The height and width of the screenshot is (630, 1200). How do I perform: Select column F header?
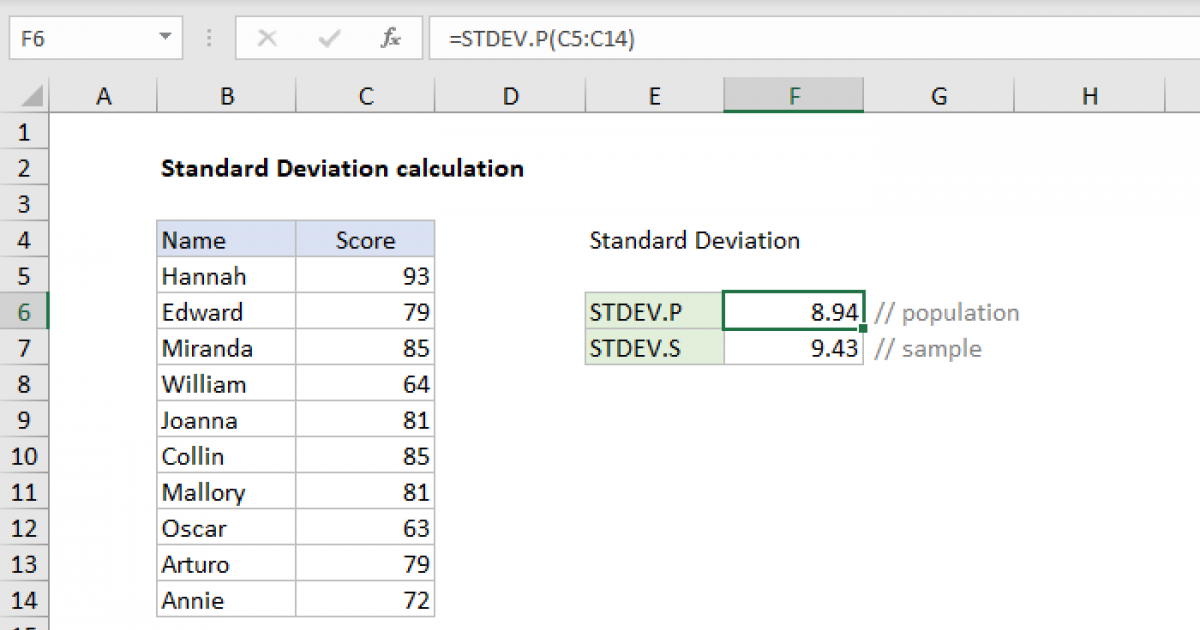794,96
